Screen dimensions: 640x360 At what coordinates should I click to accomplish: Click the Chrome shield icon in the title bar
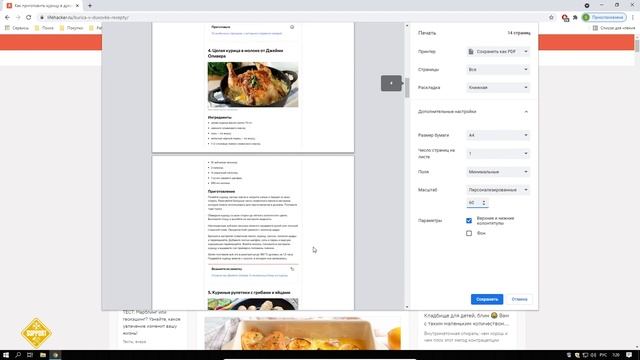[x=587, y=6]
